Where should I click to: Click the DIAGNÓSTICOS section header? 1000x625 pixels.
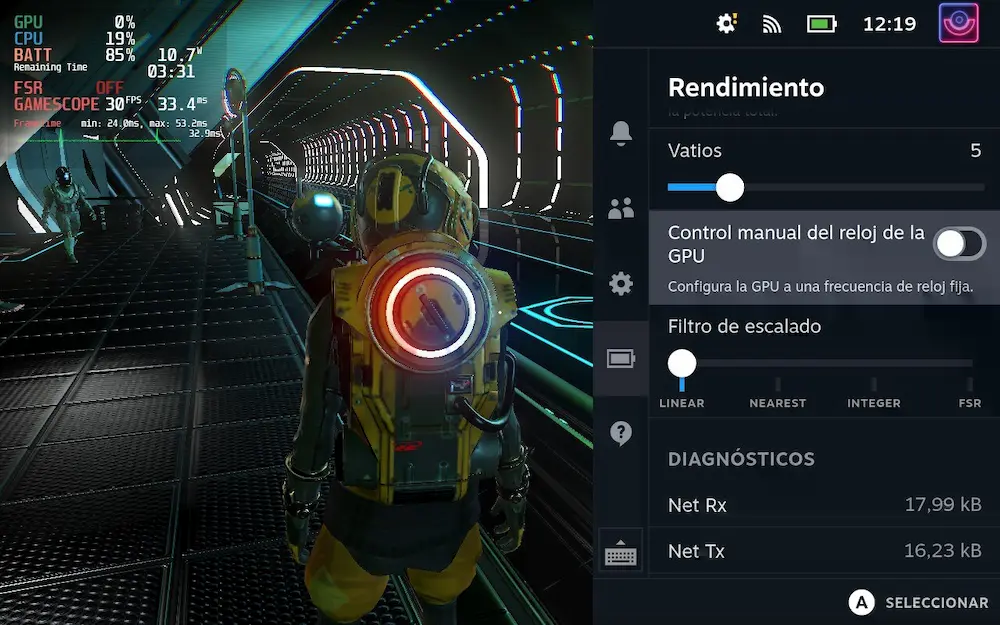click(741, 459)
